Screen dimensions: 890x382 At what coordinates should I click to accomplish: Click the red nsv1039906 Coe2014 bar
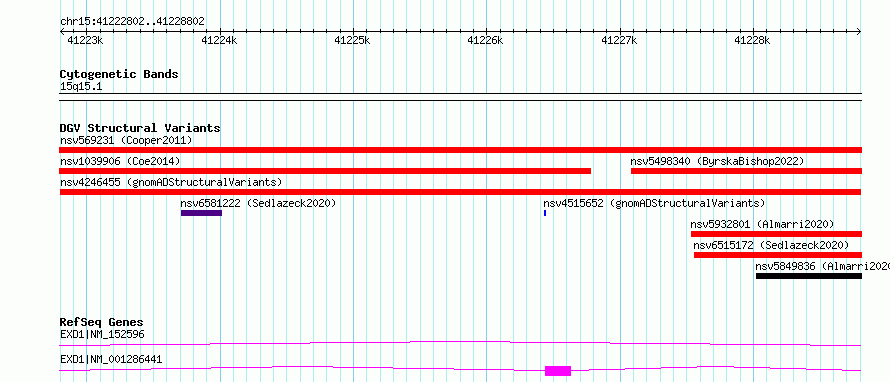325,171
